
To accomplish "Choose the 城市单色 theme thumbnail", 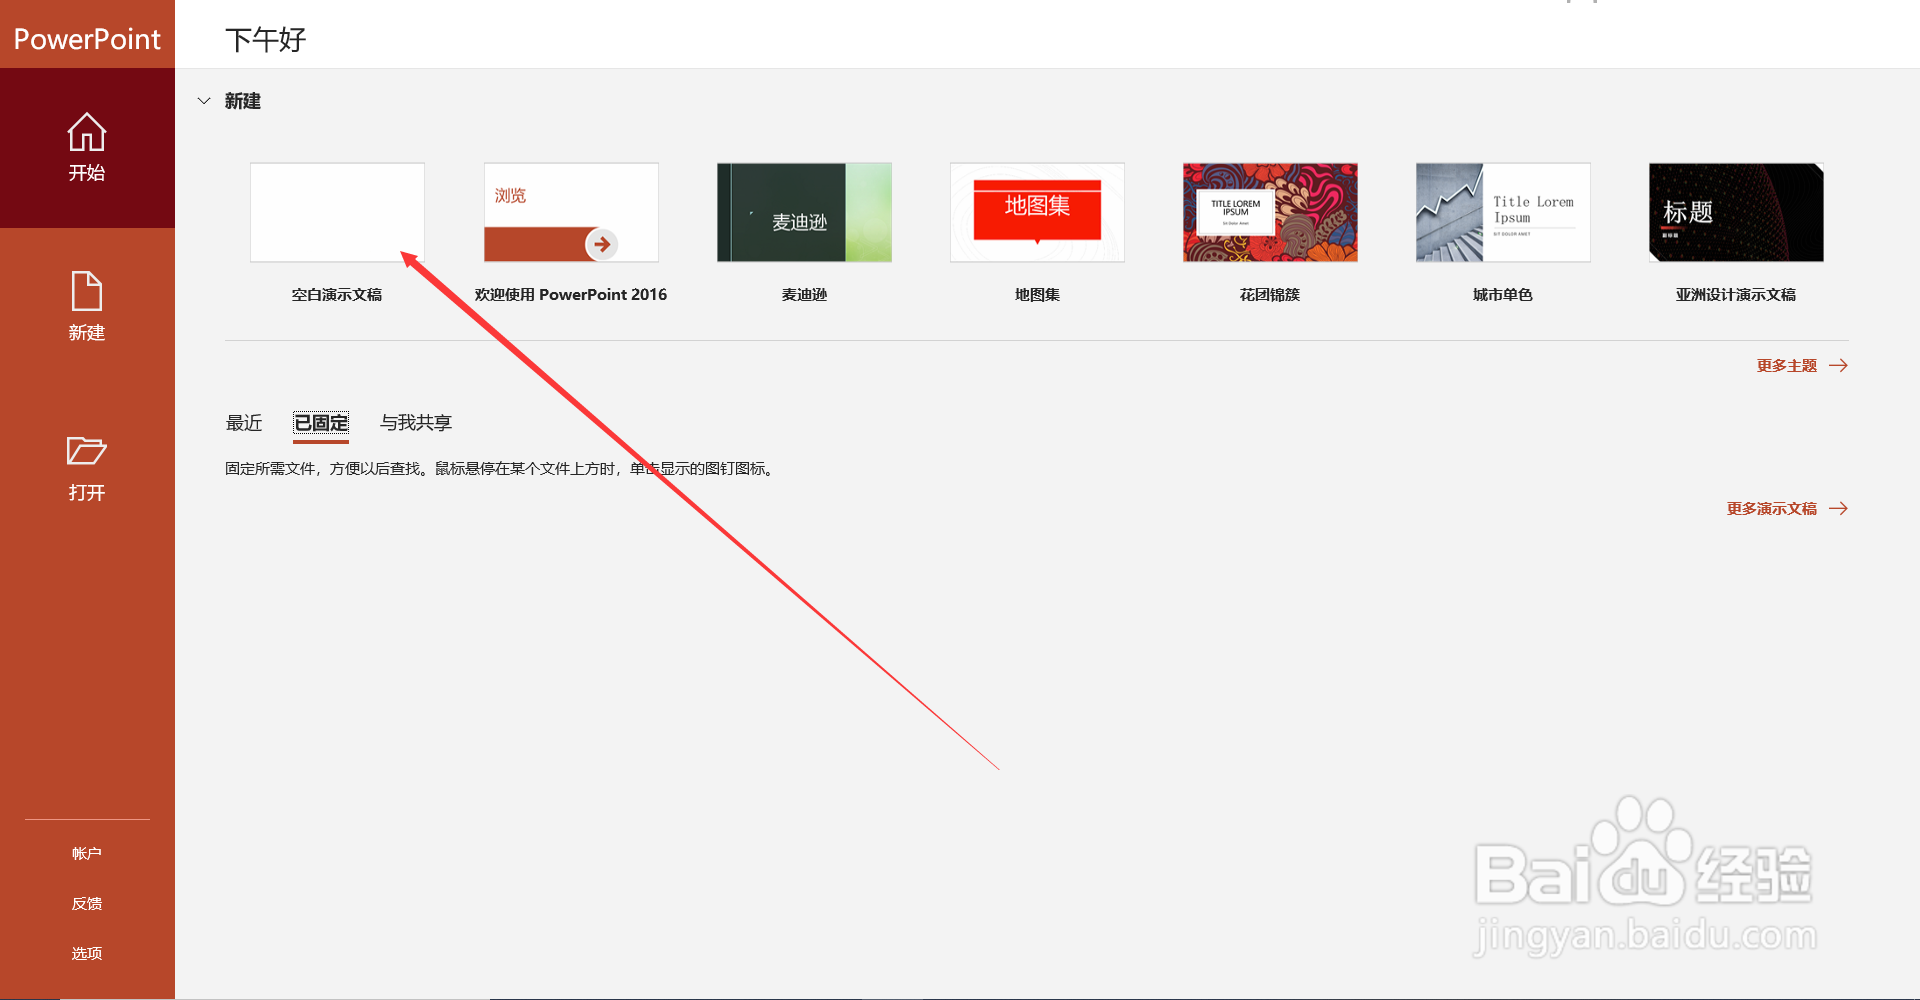I will (x=1503, y=212).
